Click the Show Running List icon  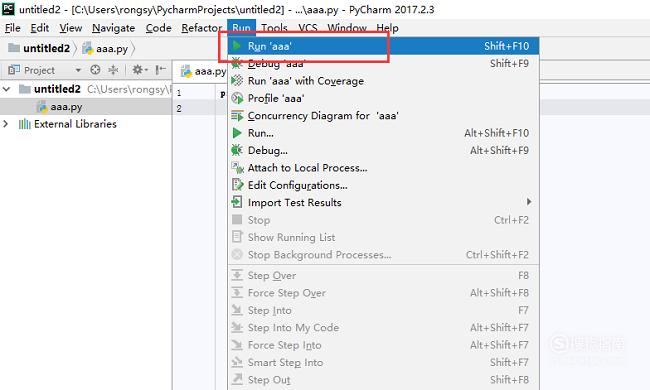tap(237, 237)
